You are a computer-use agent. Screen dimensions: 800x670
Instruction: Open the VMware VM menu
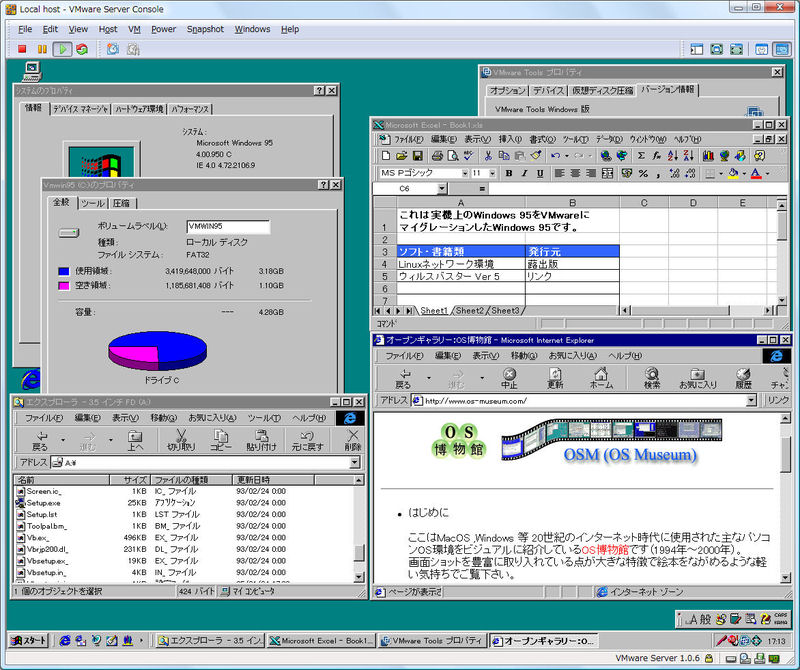click(134, 29)
